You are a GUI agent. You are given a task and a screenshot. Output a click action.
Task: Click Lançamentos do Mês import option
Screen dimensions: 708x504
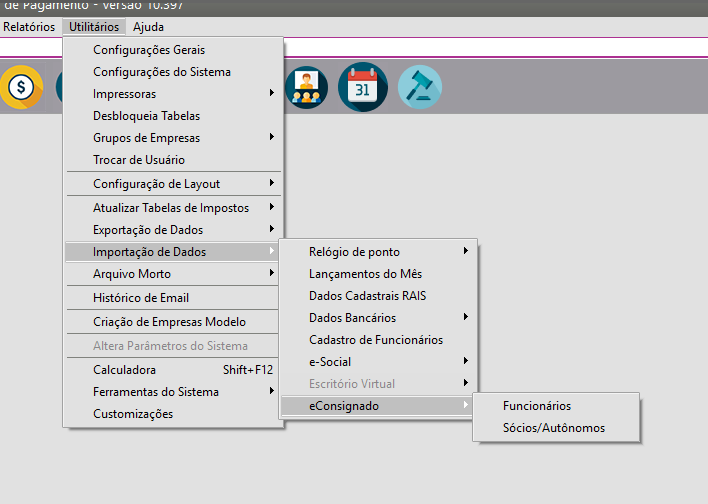[365, 274]
